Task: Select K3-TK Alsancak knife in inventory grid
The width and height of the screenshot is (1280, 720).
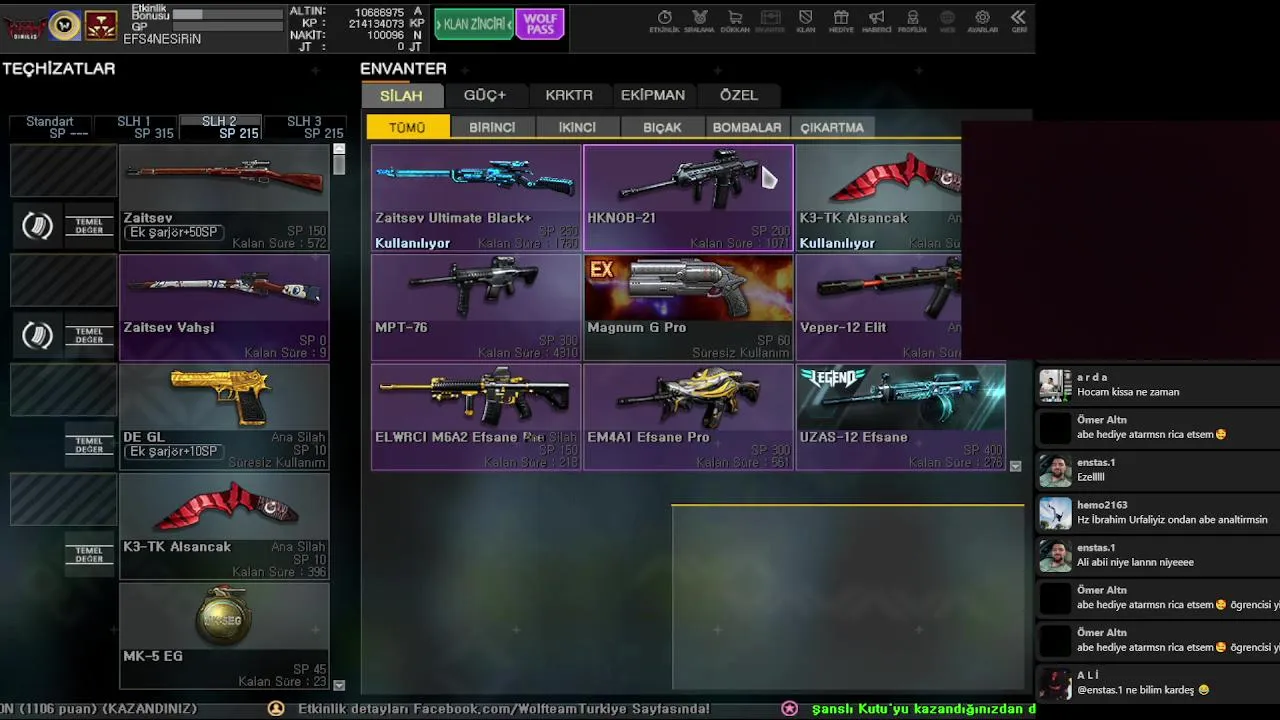Action: [x=878, y=198]
